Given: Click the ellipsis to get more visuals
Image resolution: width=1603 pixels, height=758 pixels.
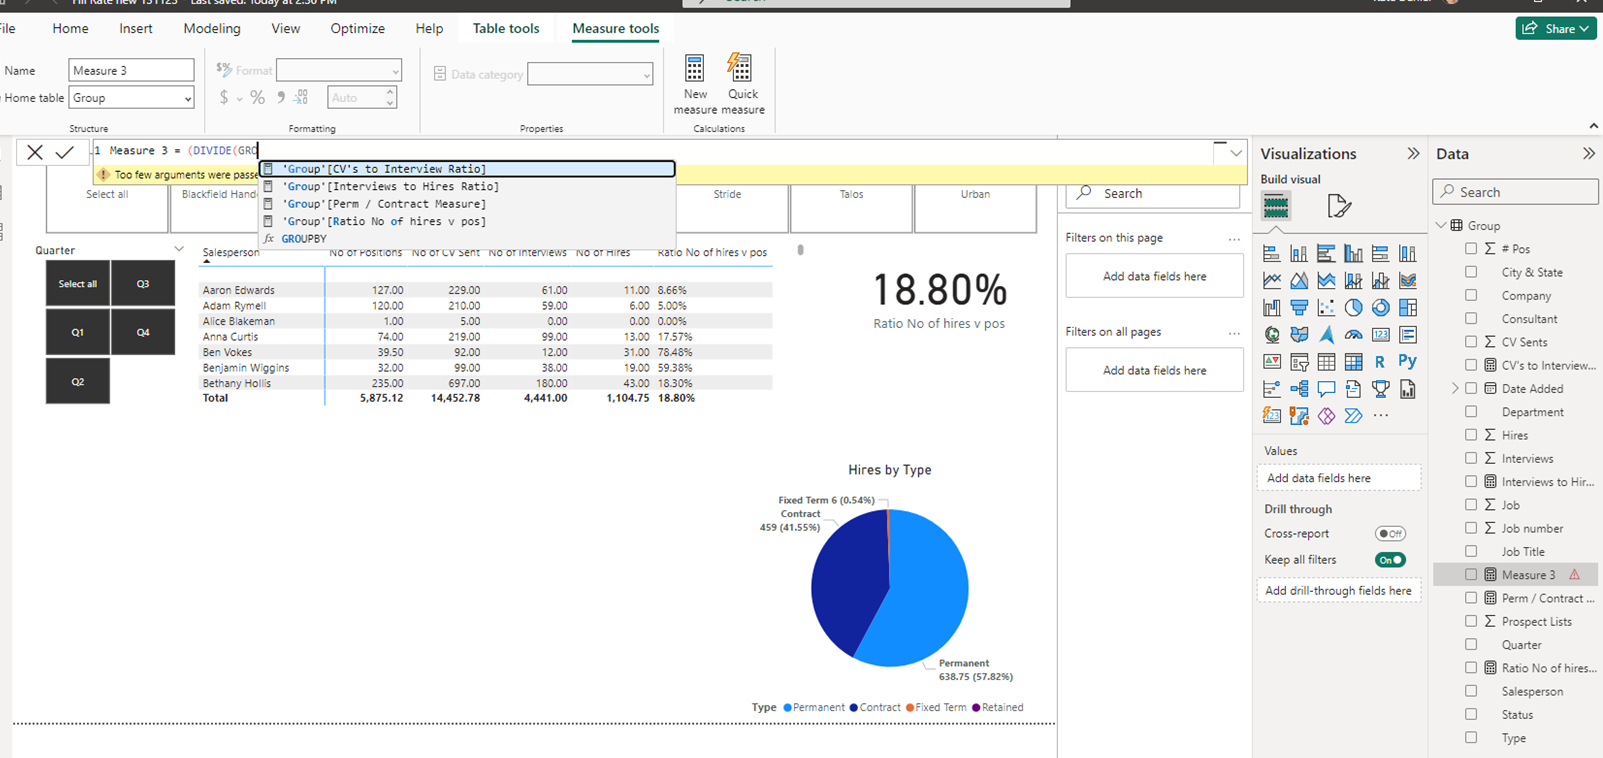Looking at the screenshot, I should (x=1380, y=415).
